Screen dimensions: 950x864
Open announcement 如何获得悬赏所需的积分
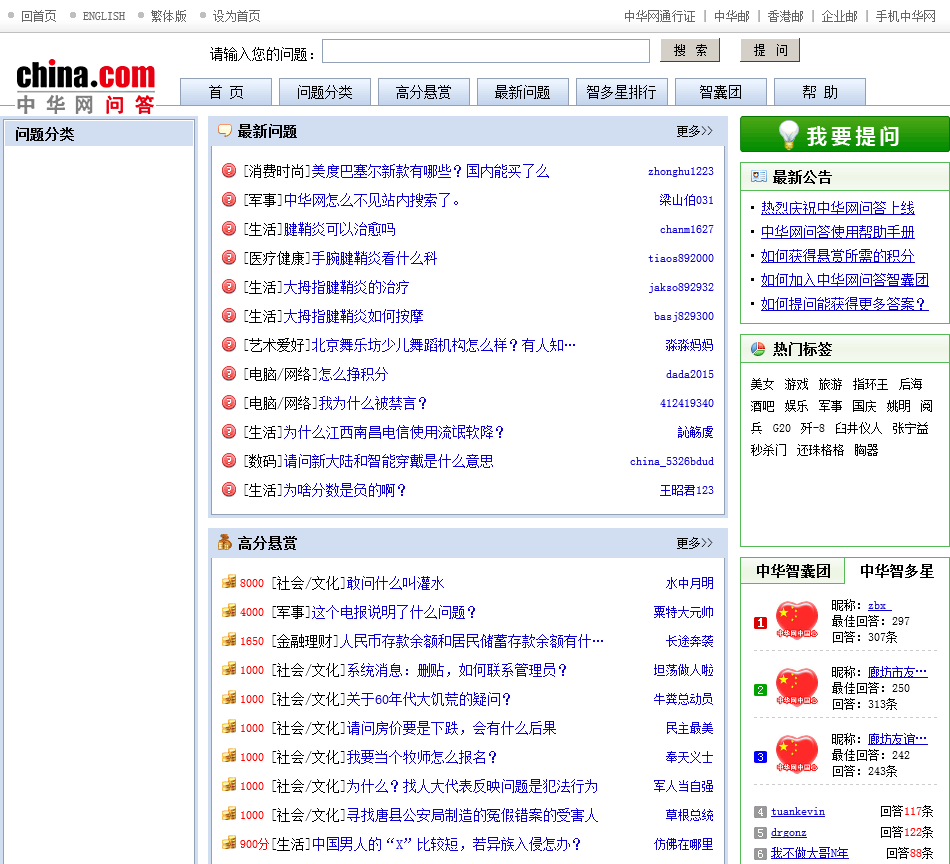pos(837,256)
